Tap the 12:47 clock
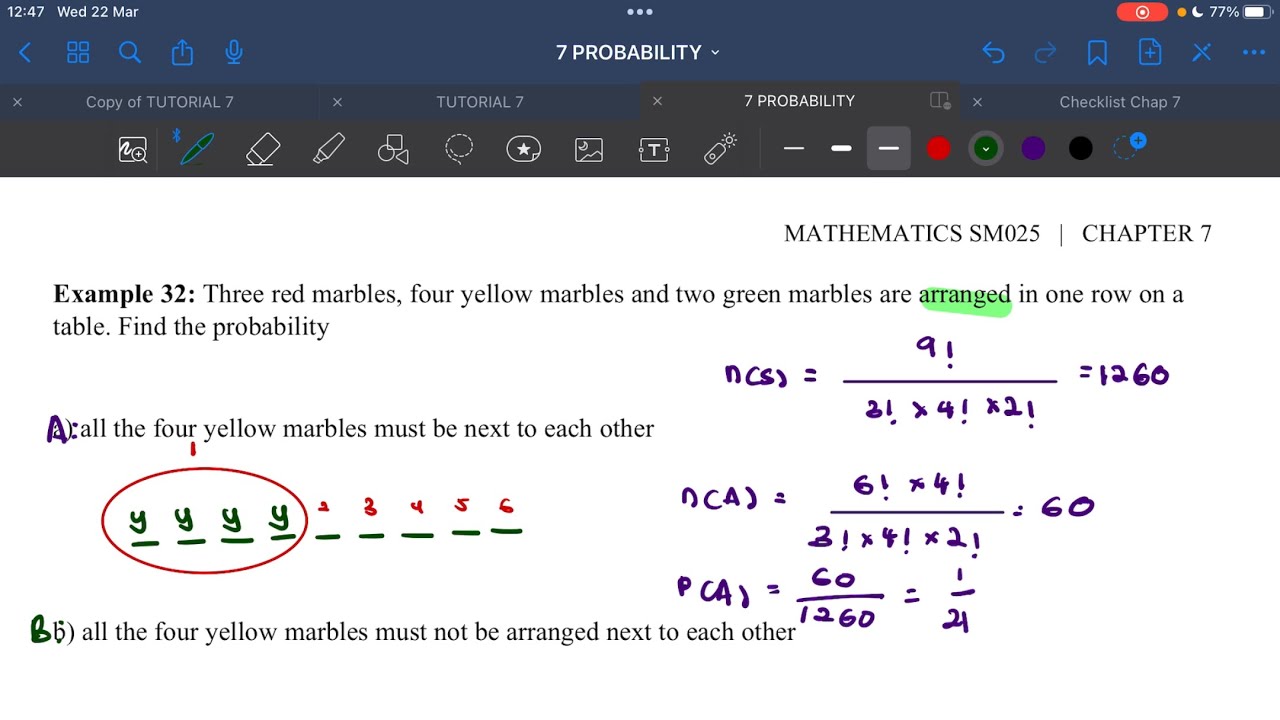Viewport: 1280px width, 720px height. pos(25,12)
